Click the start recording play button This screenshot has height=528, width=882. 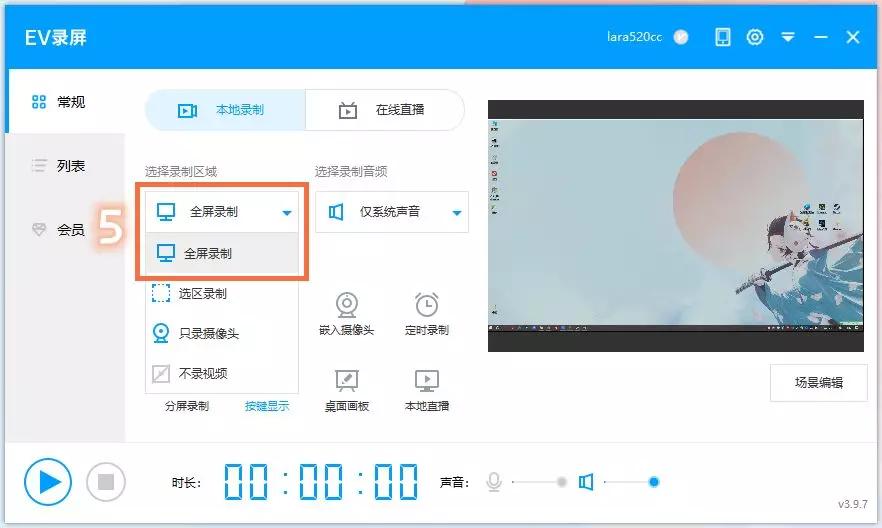tap(48, 482)
